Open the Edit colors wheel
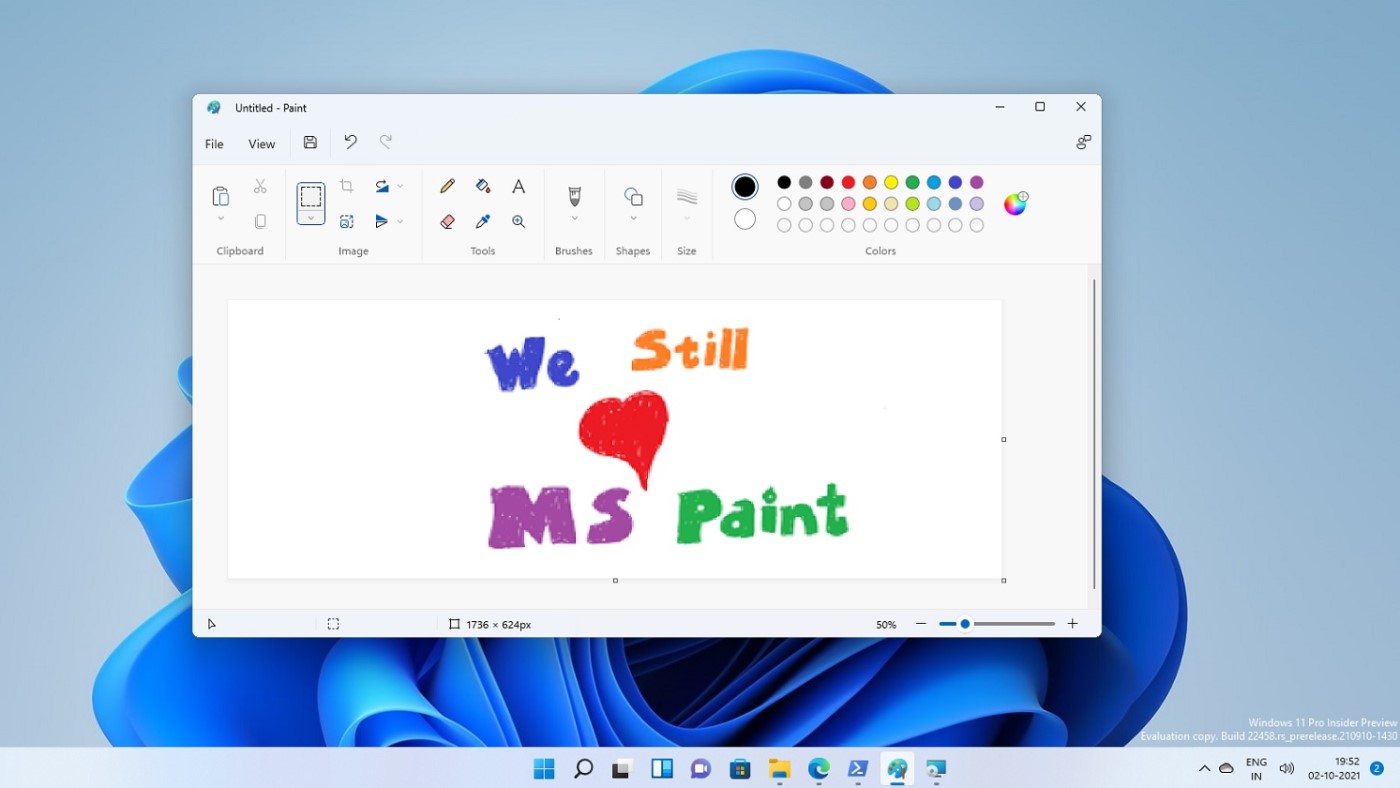The image size is (1400, 788). click(1014, 203)
